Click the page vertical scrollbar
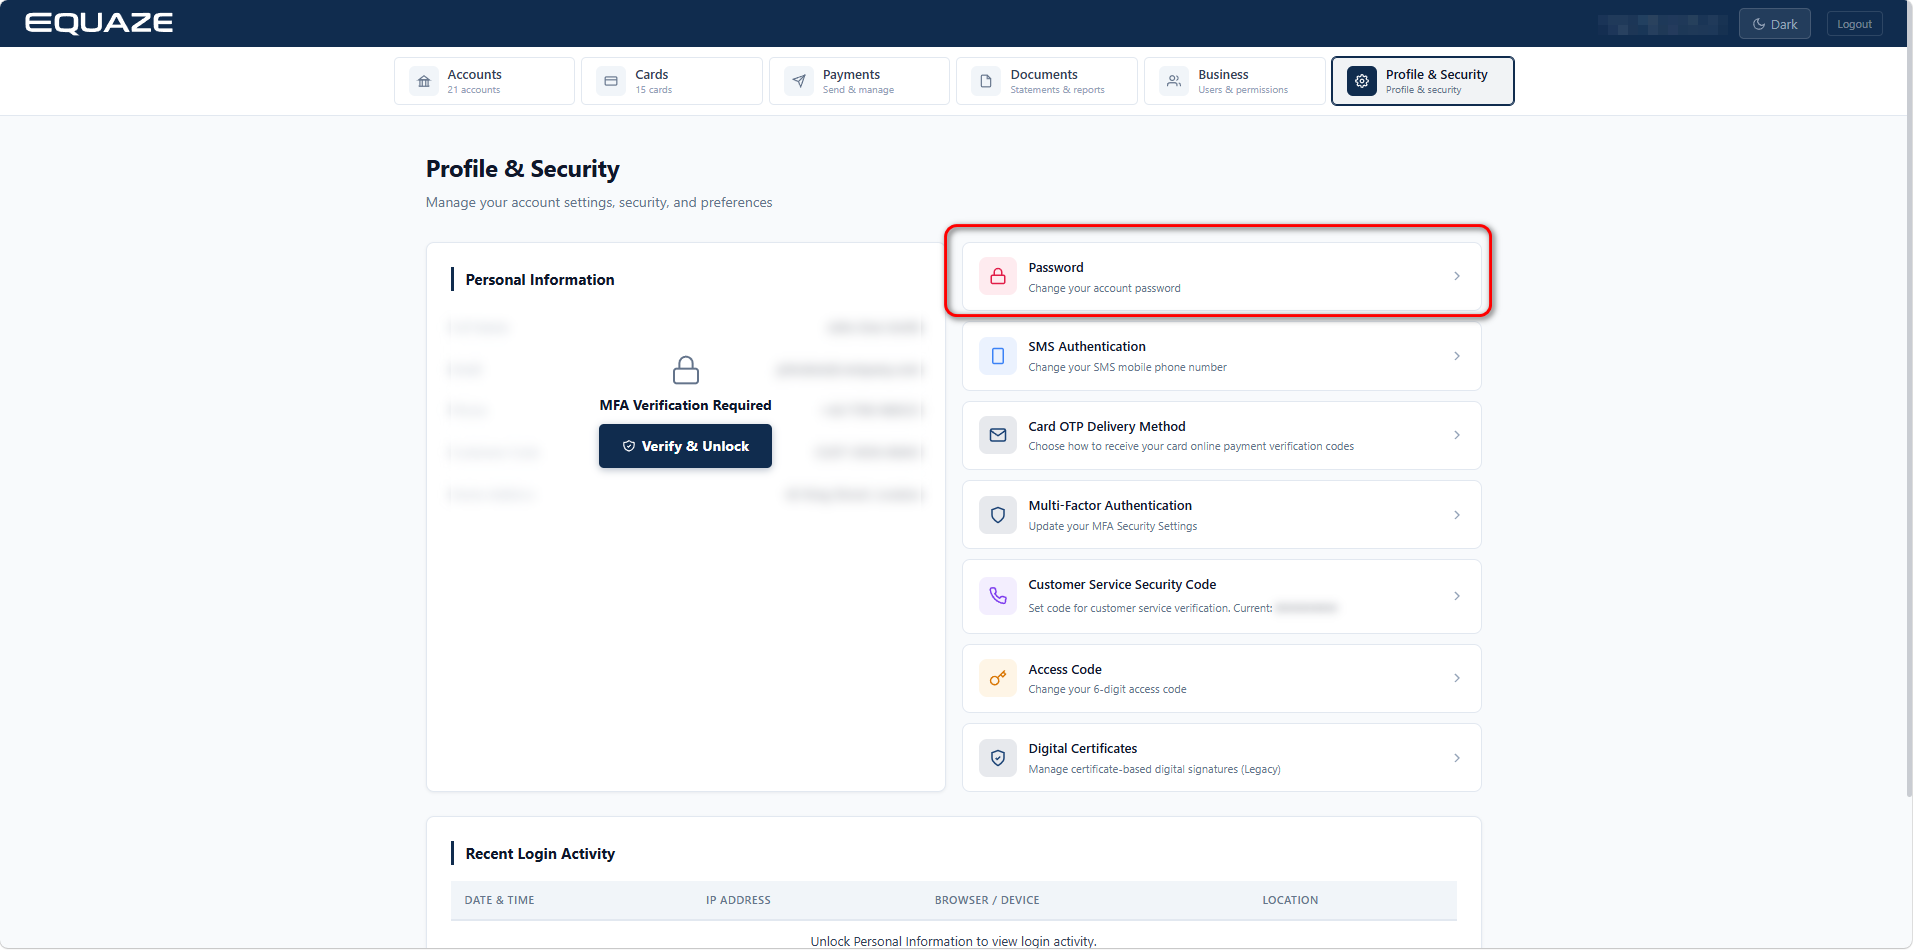The height and width of the screenshot is (950, 1916). 1909,420
